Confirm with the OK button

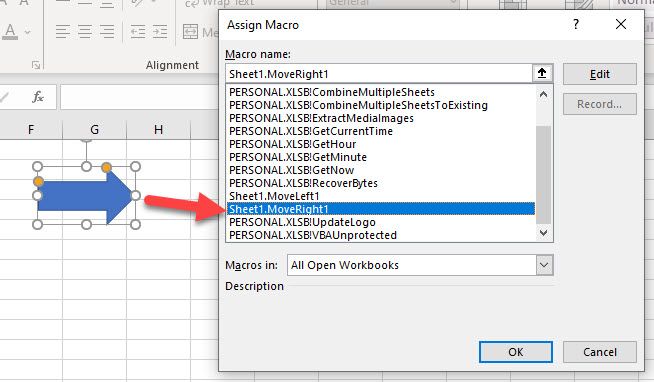click(516, 352)
